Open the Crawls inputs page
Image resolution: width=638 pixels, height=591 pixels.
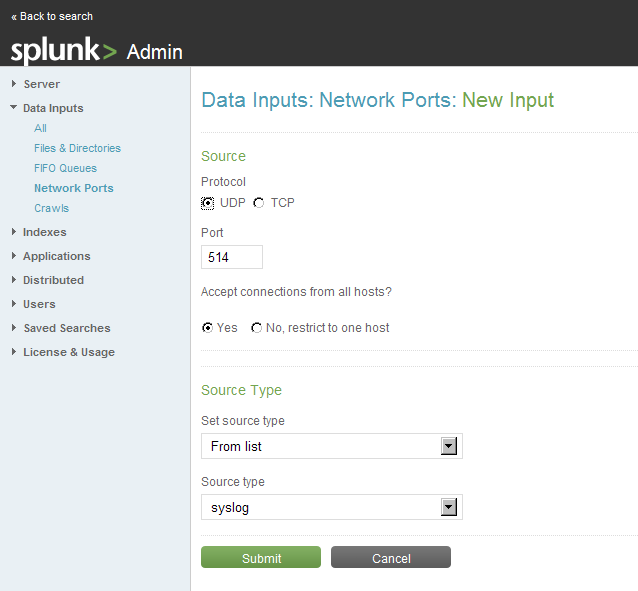pos(52,208)
